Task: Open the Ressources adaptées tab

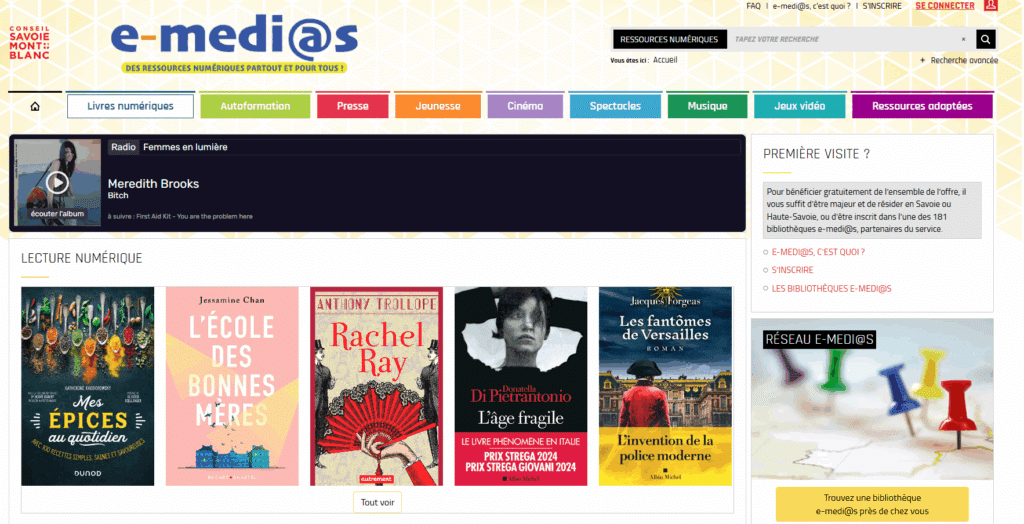Action: point(922,106)
